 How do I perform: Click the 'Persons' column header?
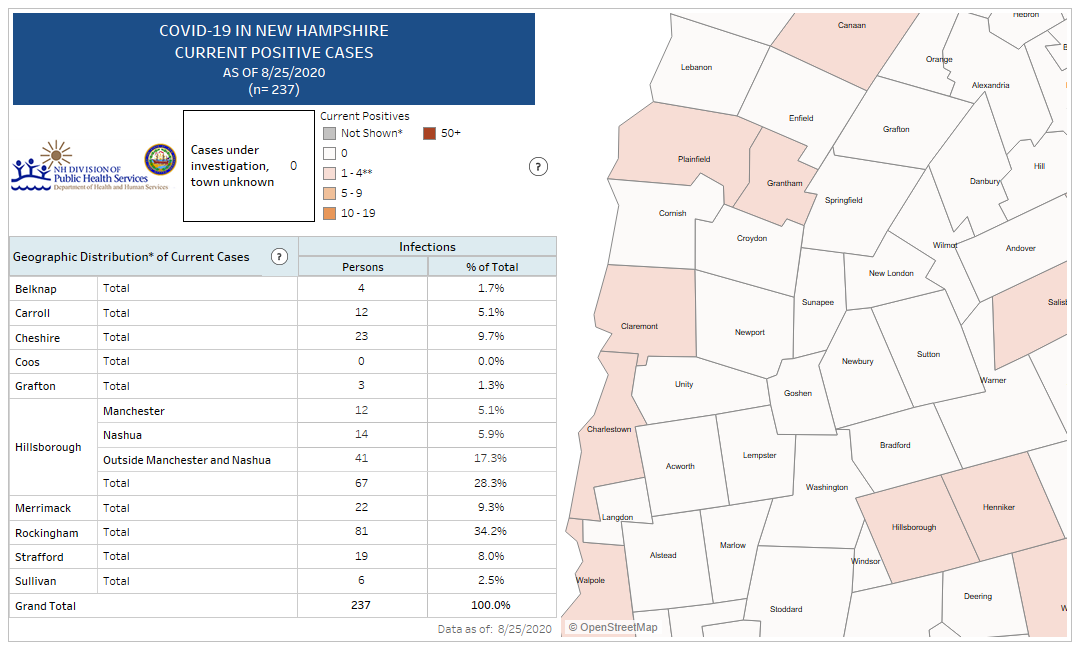362,267
